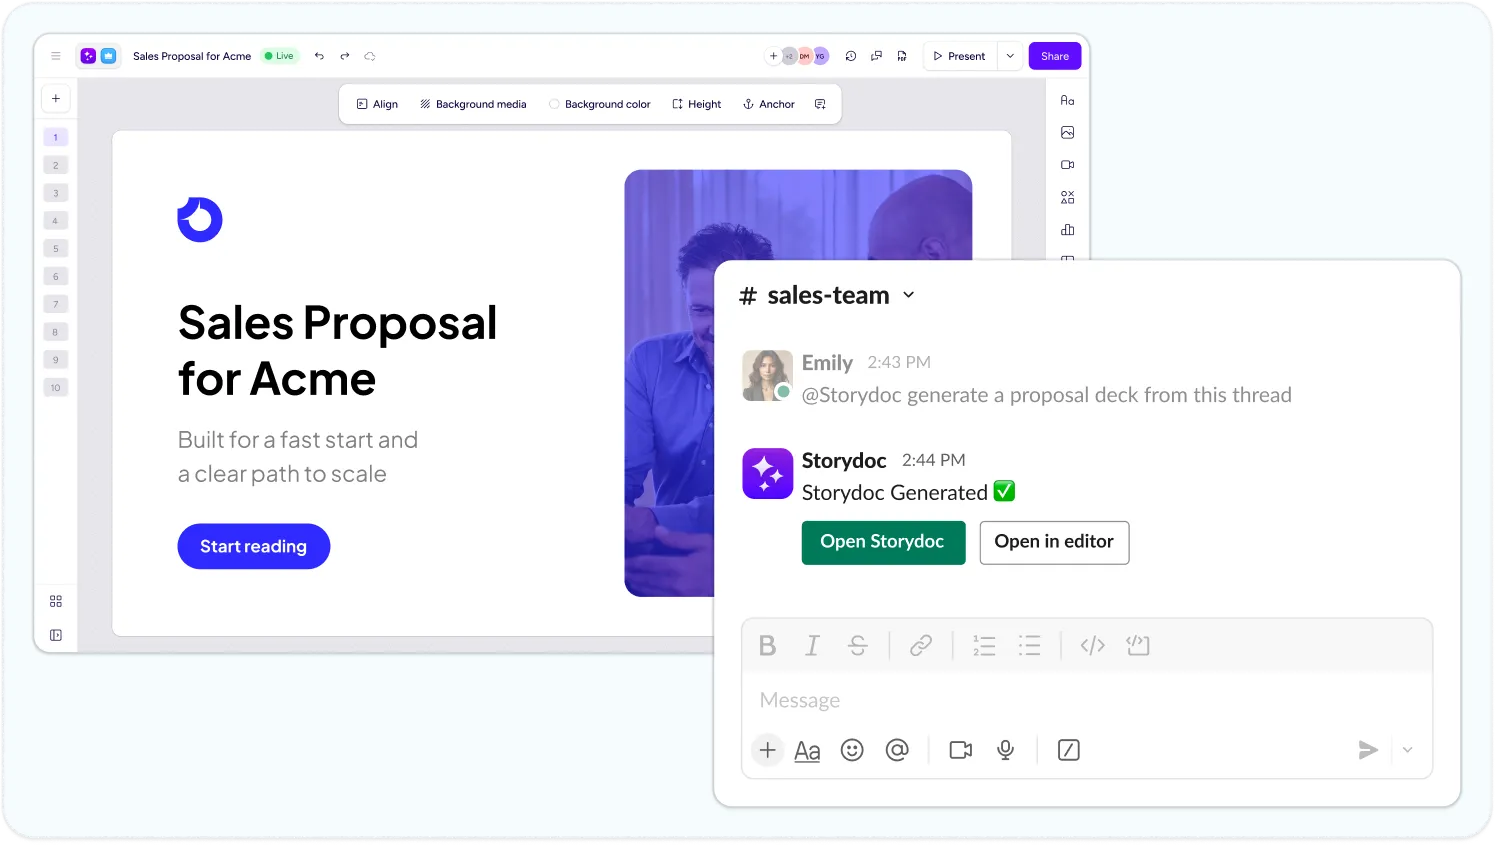Undo the last editor action
Viewport: 1495px width, 845px height.
(x=319, y=56)
